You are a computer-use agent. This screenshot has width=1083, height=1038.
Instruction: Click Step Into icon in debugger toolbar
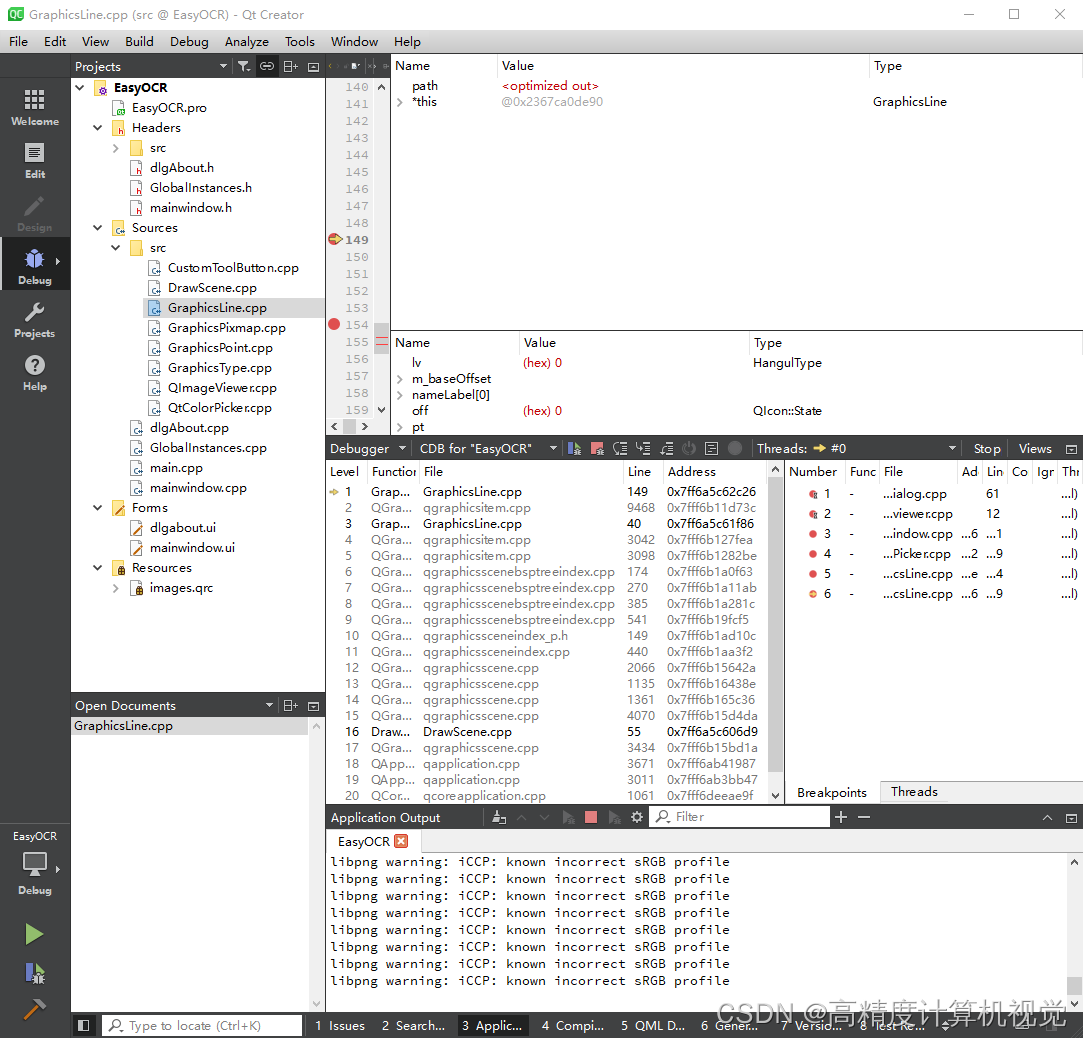coord(643,448)
